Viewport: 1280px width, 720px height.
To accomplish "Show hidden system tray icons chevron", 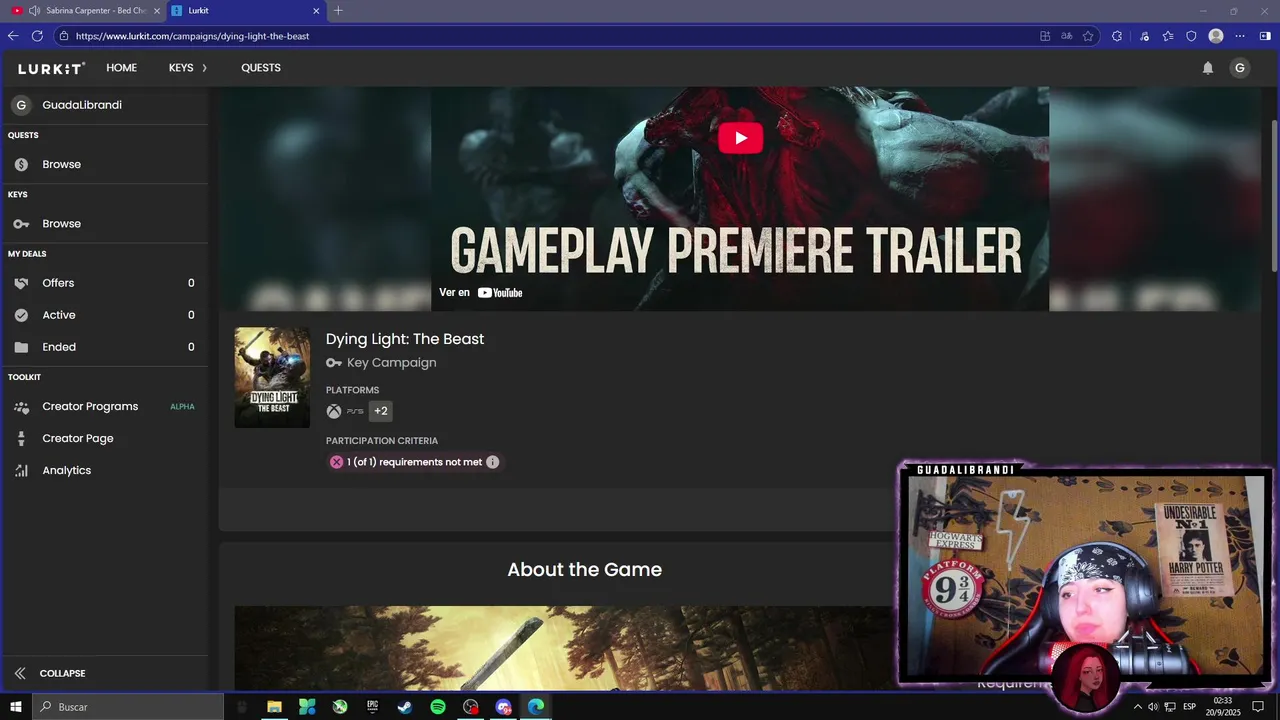I will (1137, 707).
